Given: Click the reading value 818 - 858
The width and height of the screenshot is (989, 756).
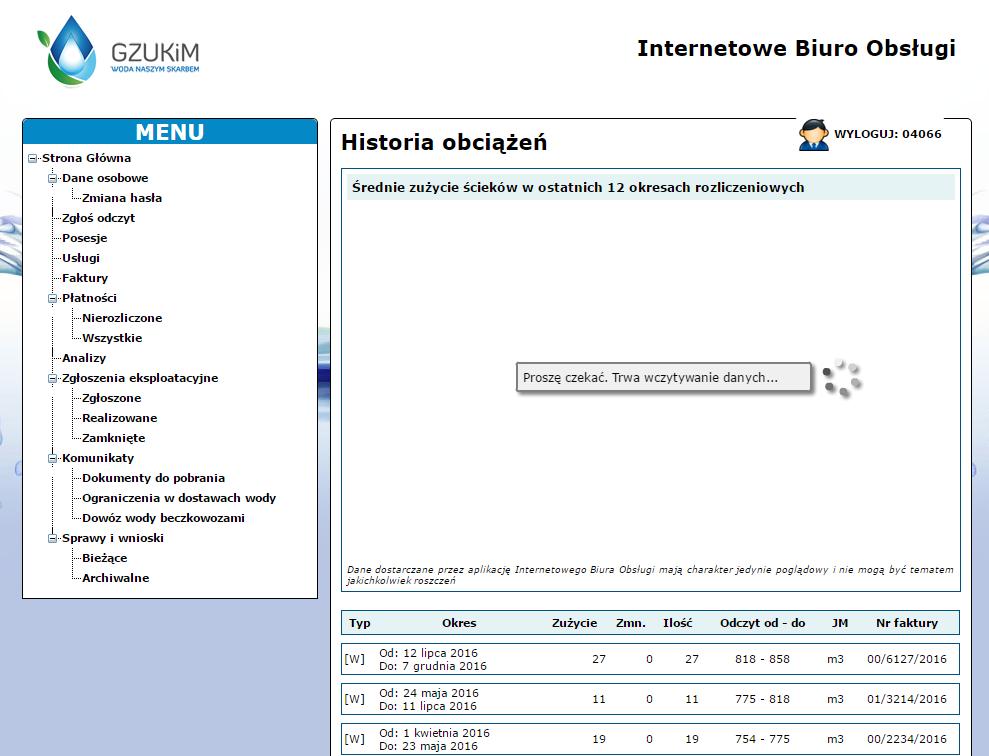Looking at the screenshot, I should (x=762, y=660).
